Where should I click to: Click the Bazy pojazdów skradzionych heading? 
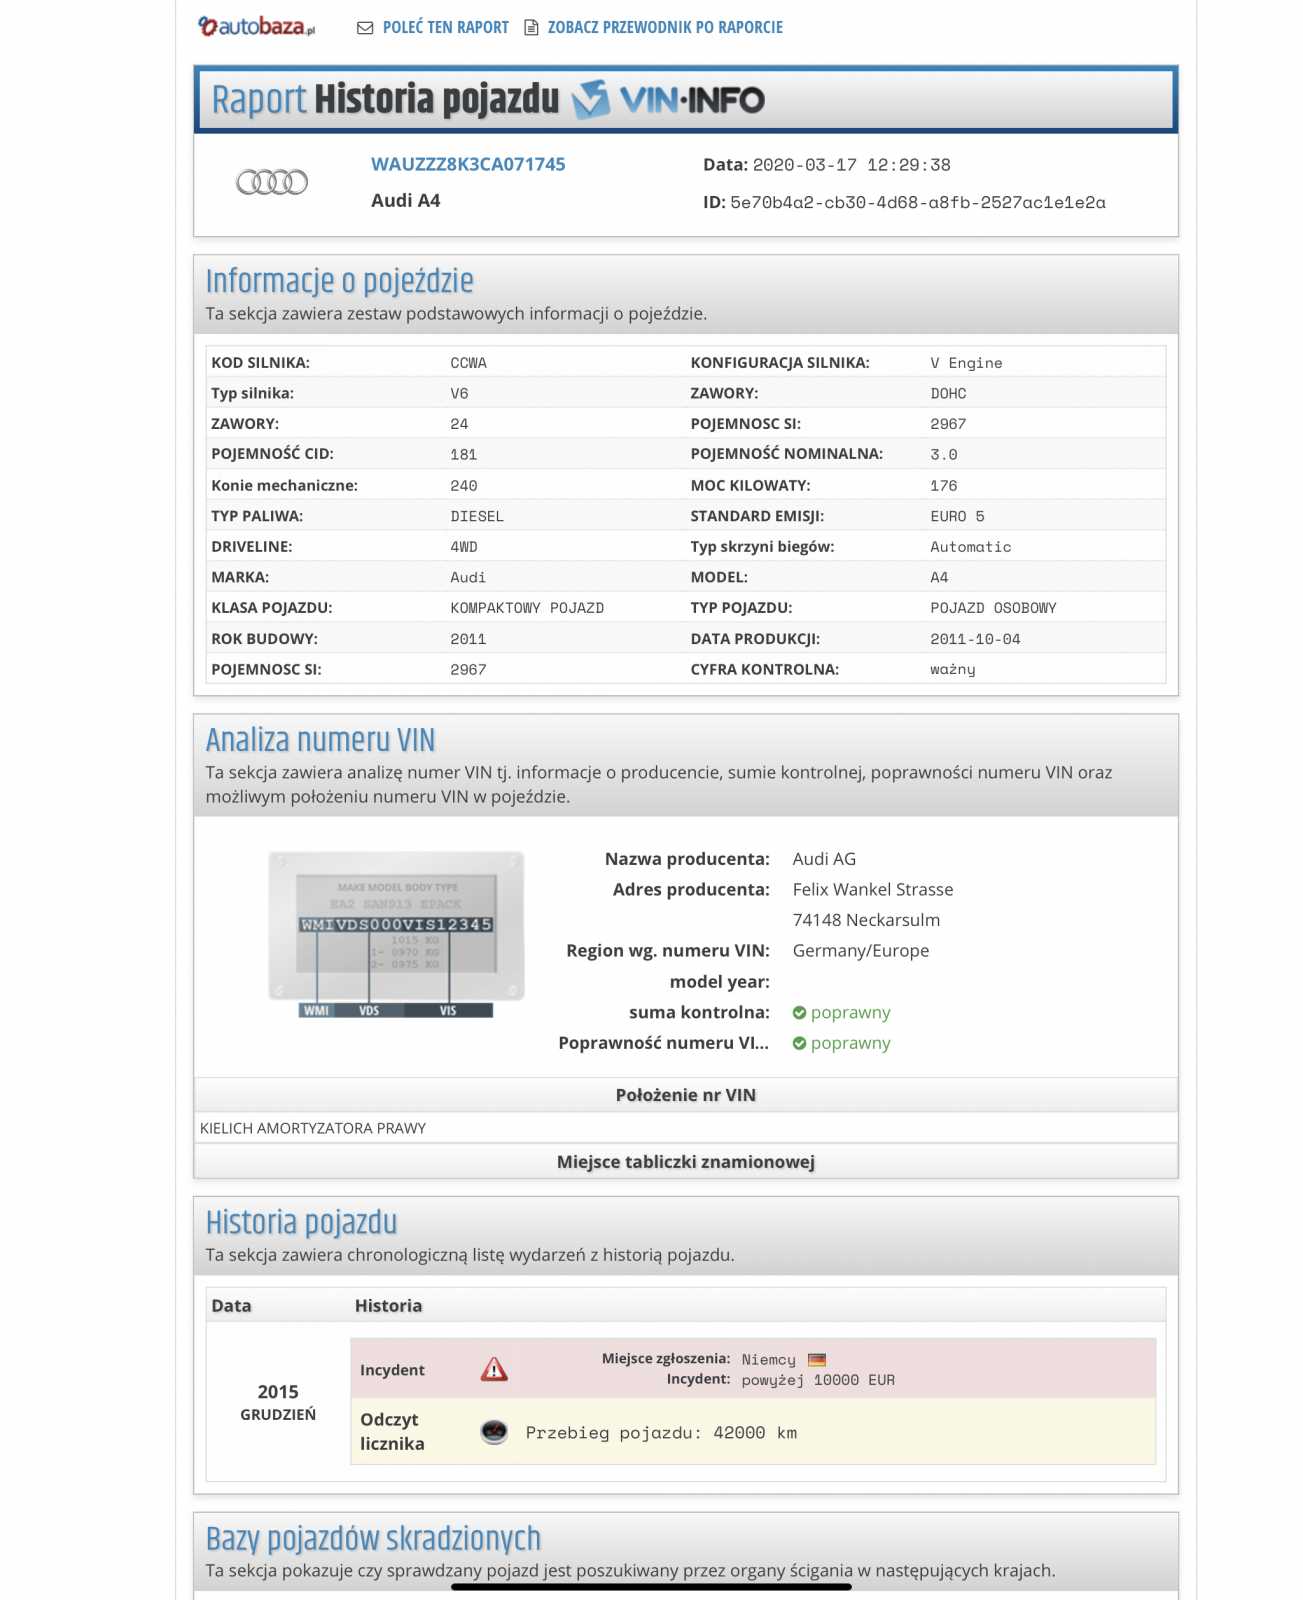(373, 1538)
